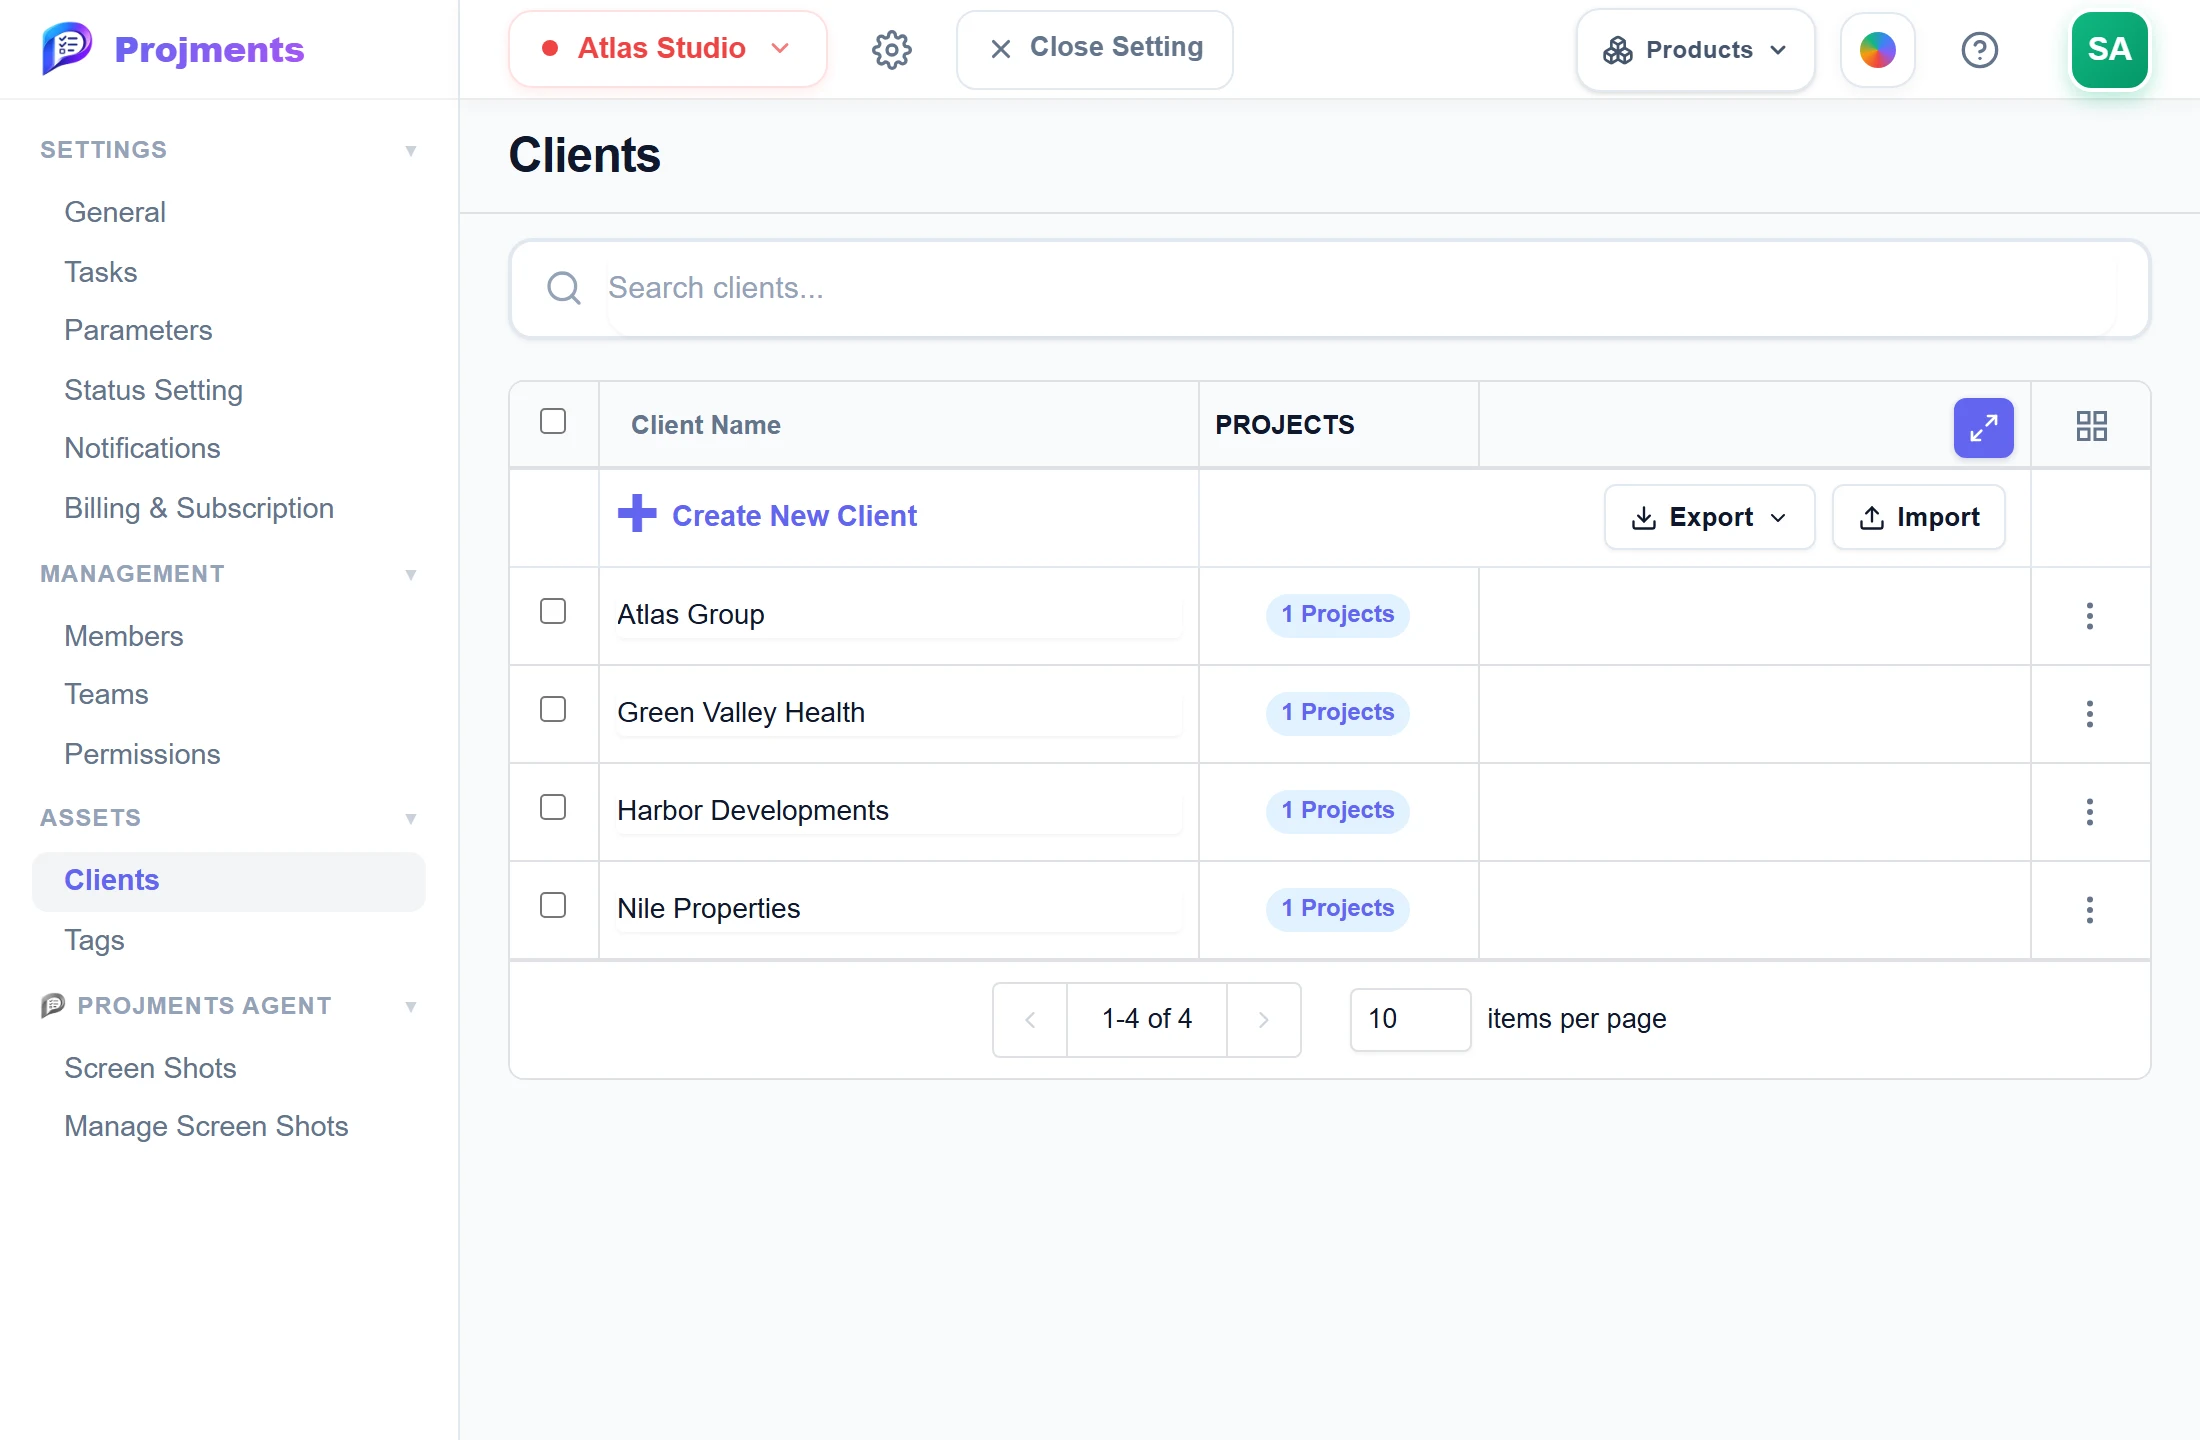This screenshot has height=1440, width=2200.
Task: Click the Projments Agent section icon
Action: click(53, 1005)
